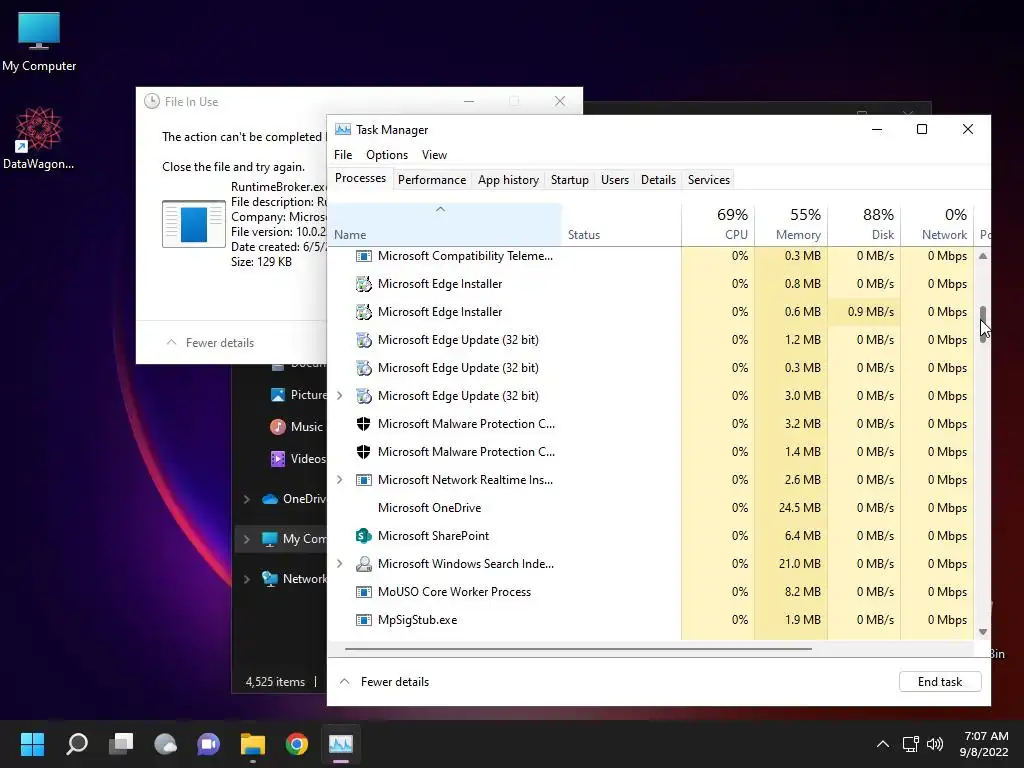Screen dimensions: 1024x768
Task: Open My Computer desktop icon
Action: 39,40
